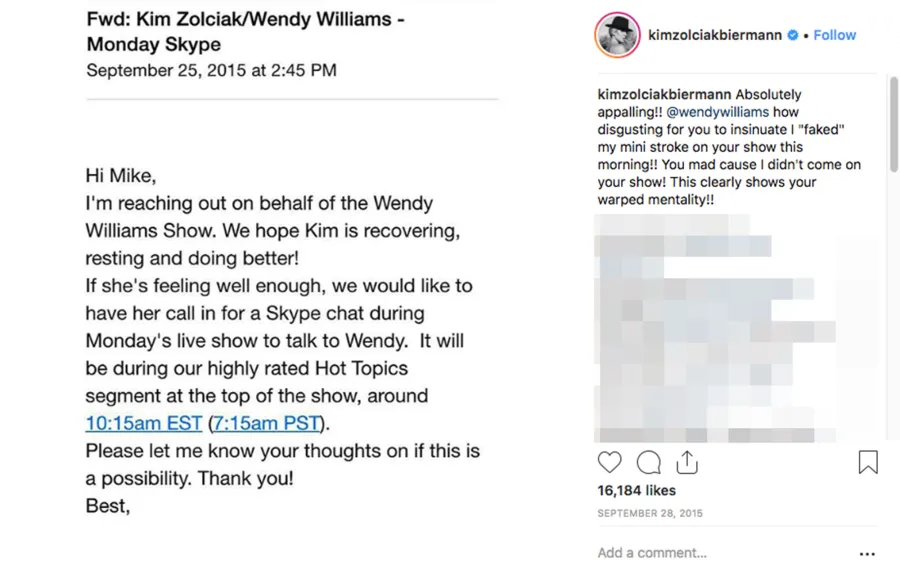Click the Add a comment input field
Viewport: 900px width, 579px height.
(x=652, y=552)
